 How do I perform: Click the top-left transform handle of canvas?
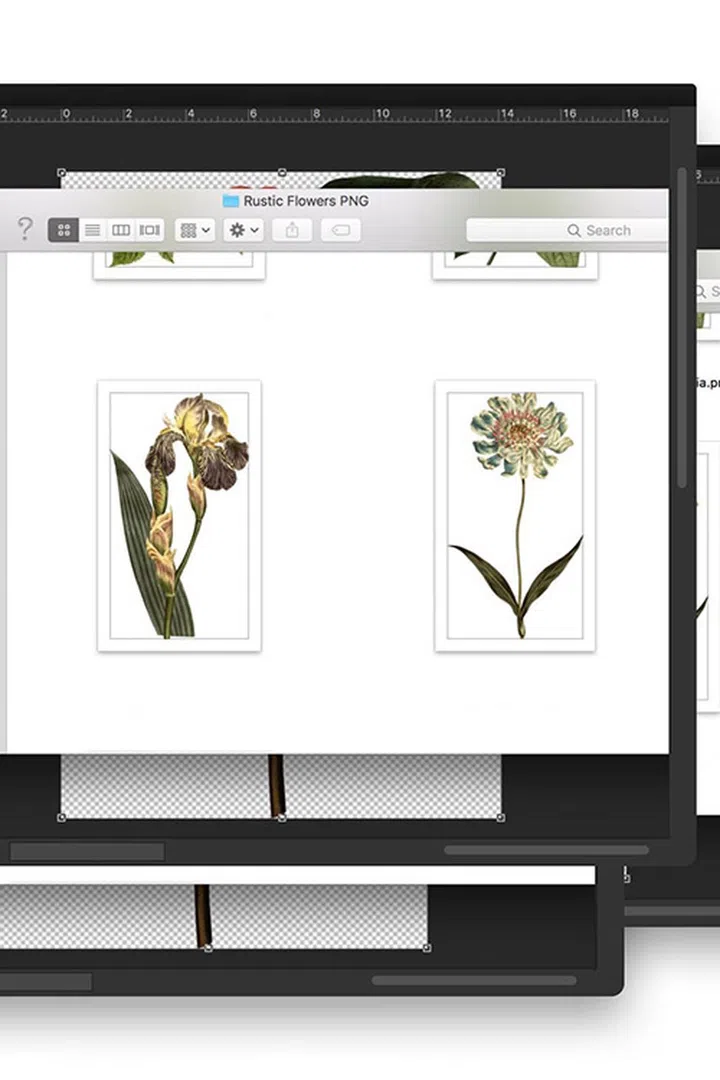pos(62,172)
